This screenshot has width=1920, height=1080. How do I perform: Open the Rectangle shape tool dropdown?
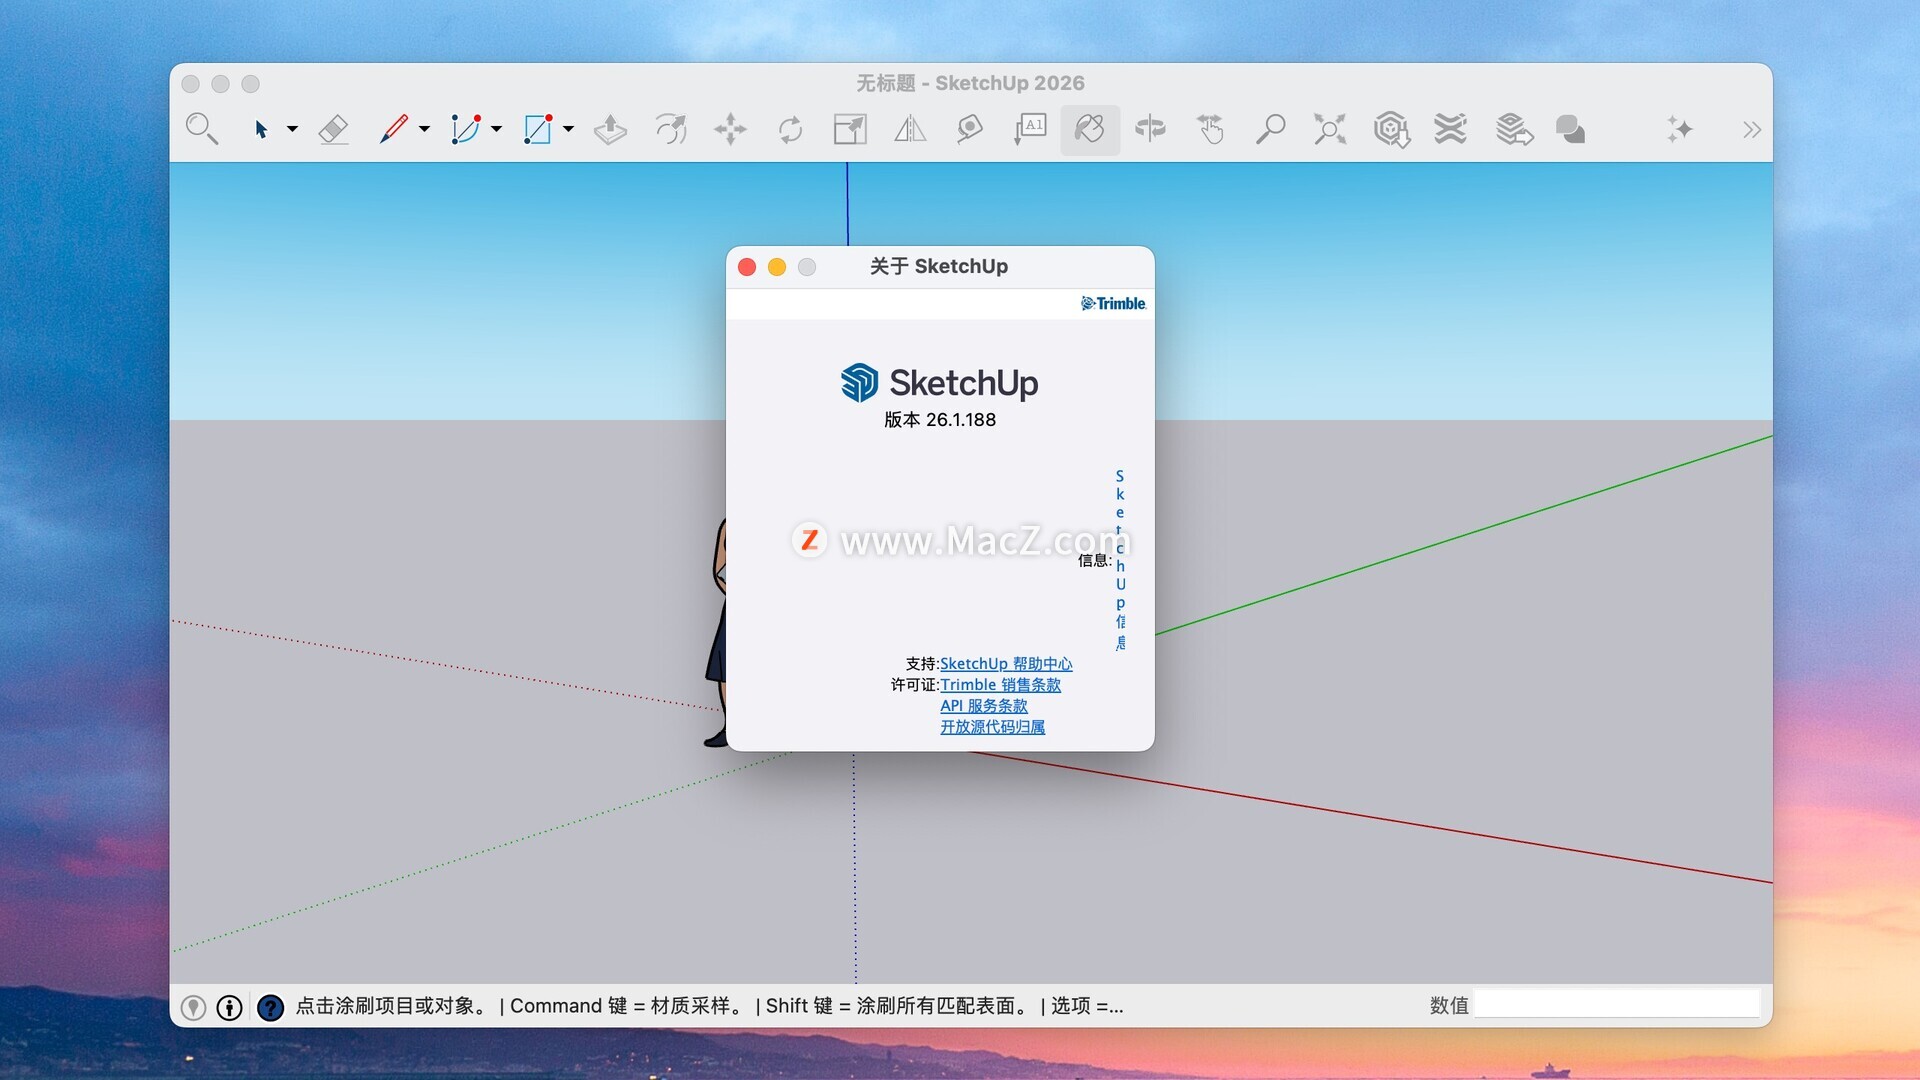point(568,129)
